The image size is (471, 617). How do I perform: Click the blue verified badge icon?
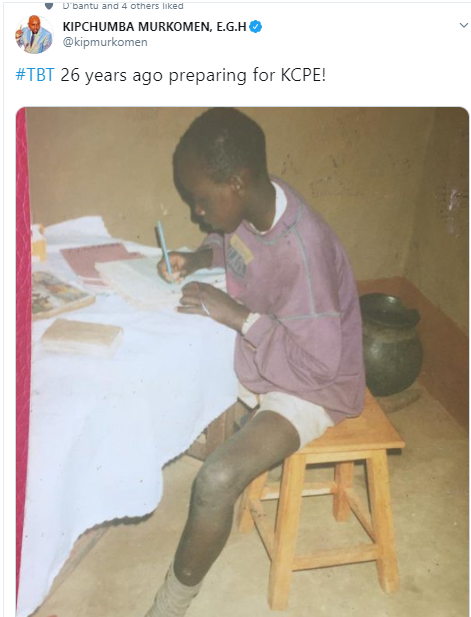[x=256, y=27]
